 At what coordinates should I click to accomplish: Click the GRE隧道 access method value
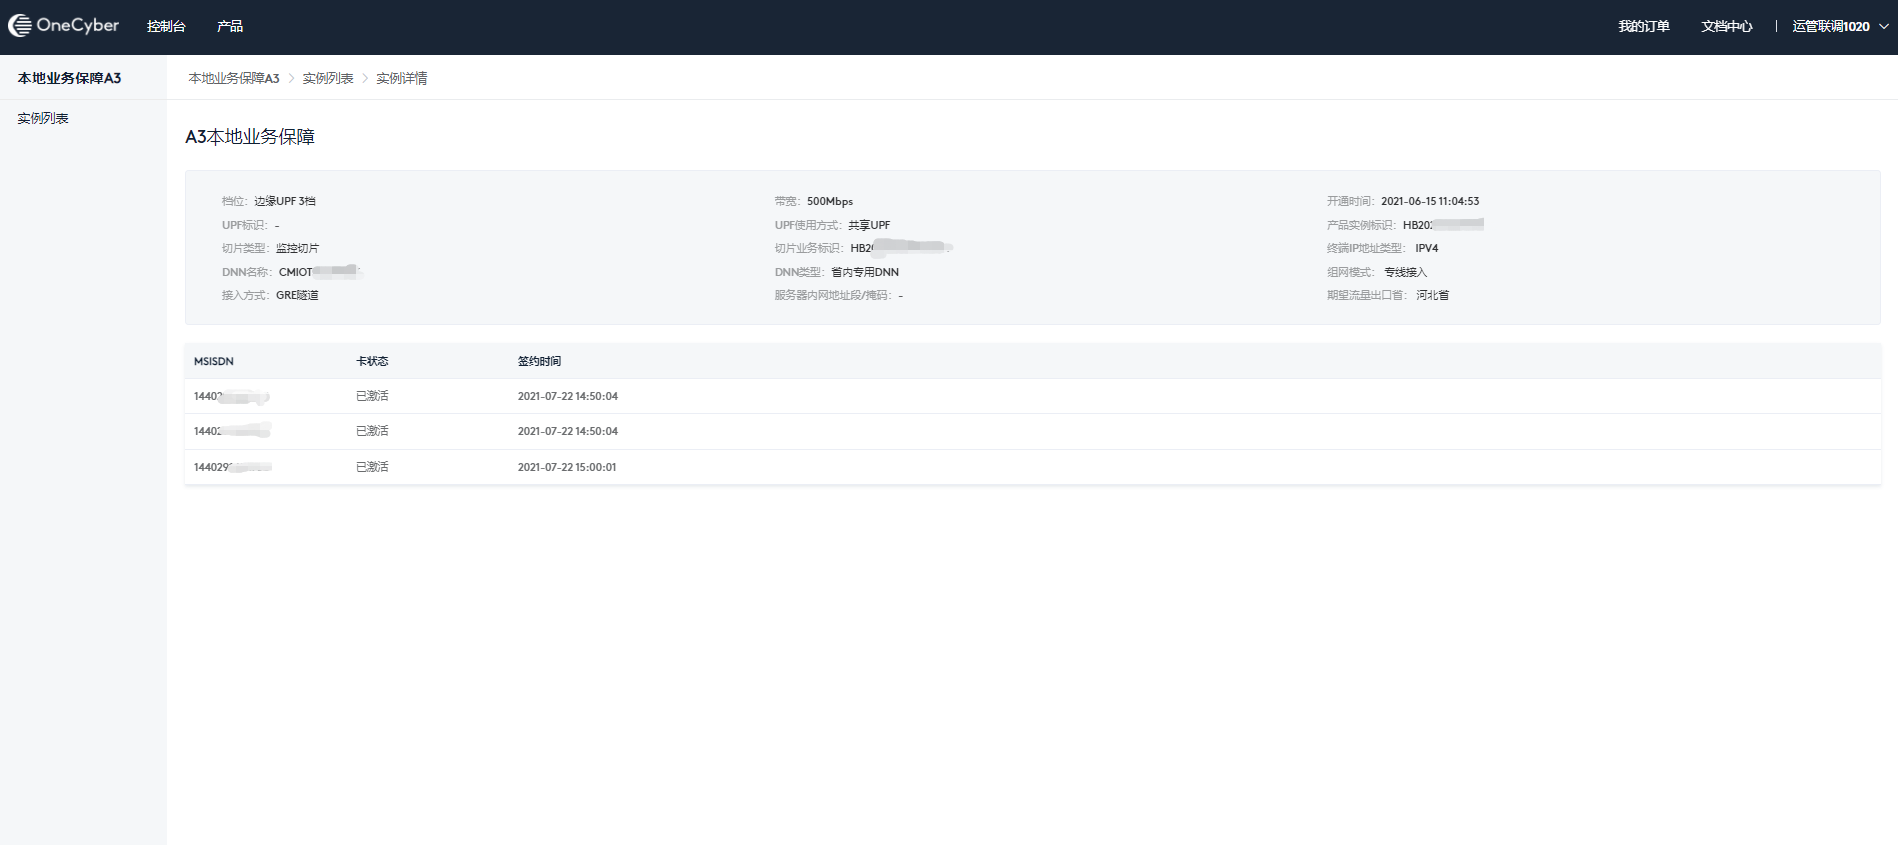(297, 295)
